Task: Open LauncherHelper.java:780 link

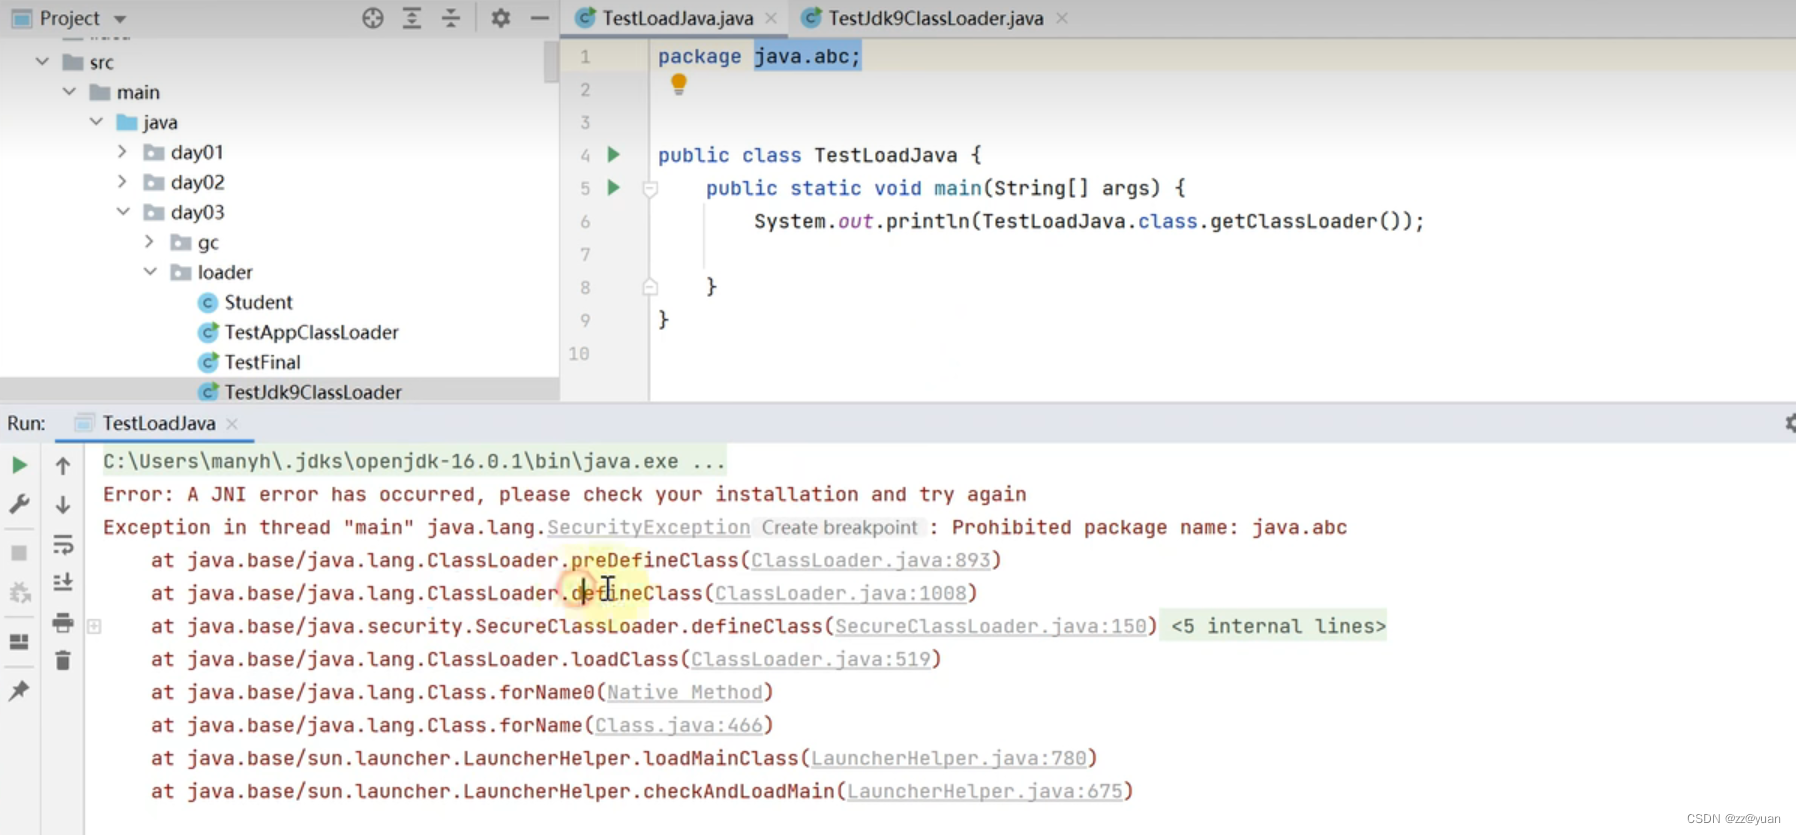Action: coord(949,758)
